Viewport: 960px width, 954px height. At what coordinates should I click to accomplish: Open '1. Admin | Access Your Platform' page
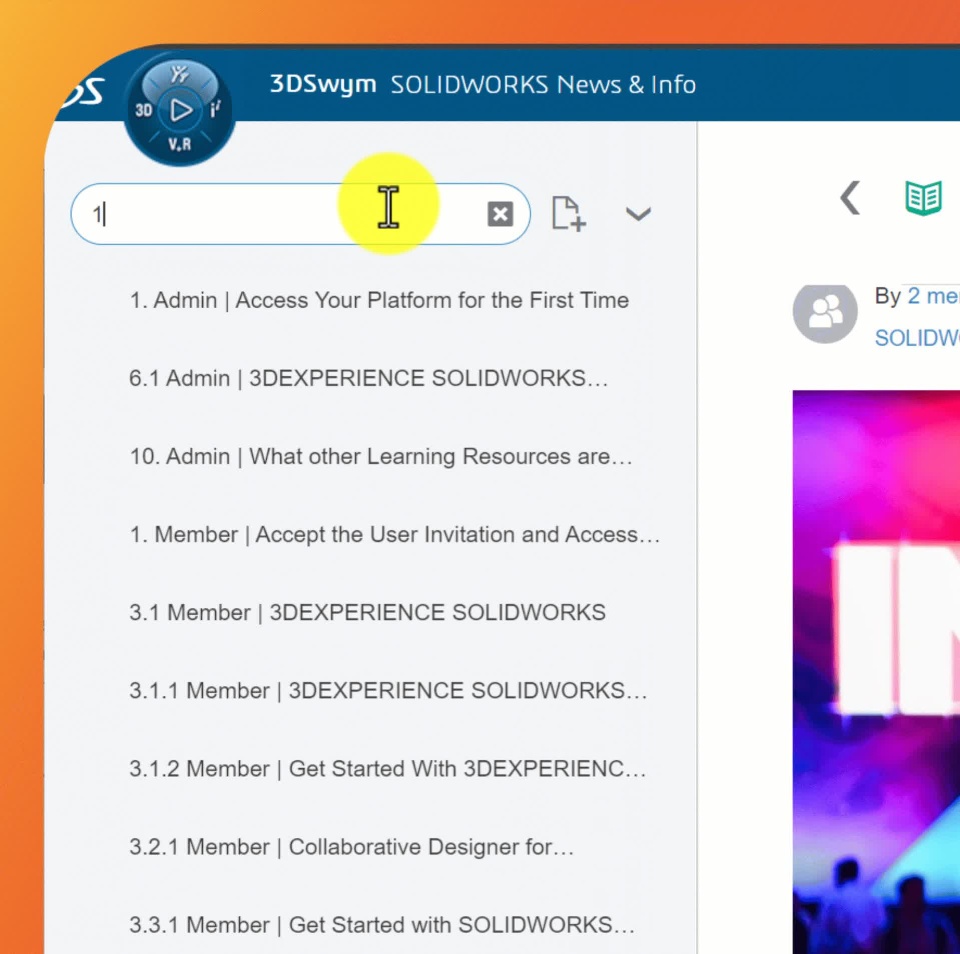[379, 300]
